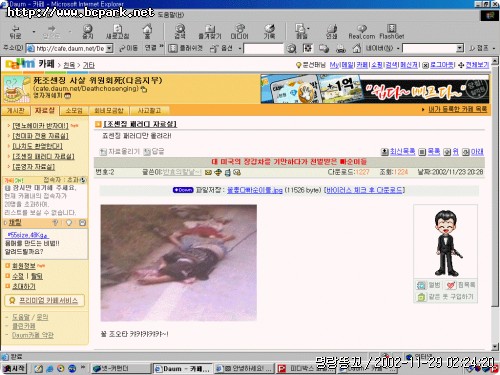This screenshot has width=500, height=375.
Task: Click the 채팅 link in the sidebar
Action: [x=15, y=222]
